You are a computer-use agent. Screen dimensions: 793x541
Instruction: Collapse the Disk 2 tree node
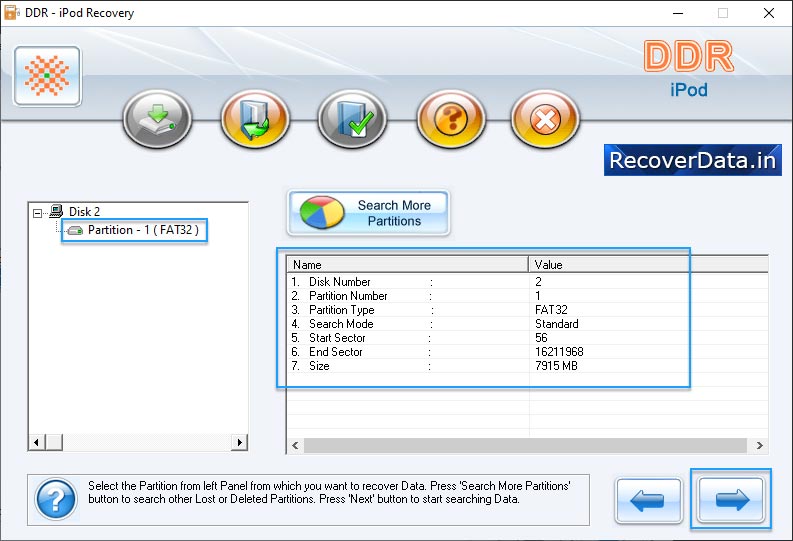coord(37,213)
